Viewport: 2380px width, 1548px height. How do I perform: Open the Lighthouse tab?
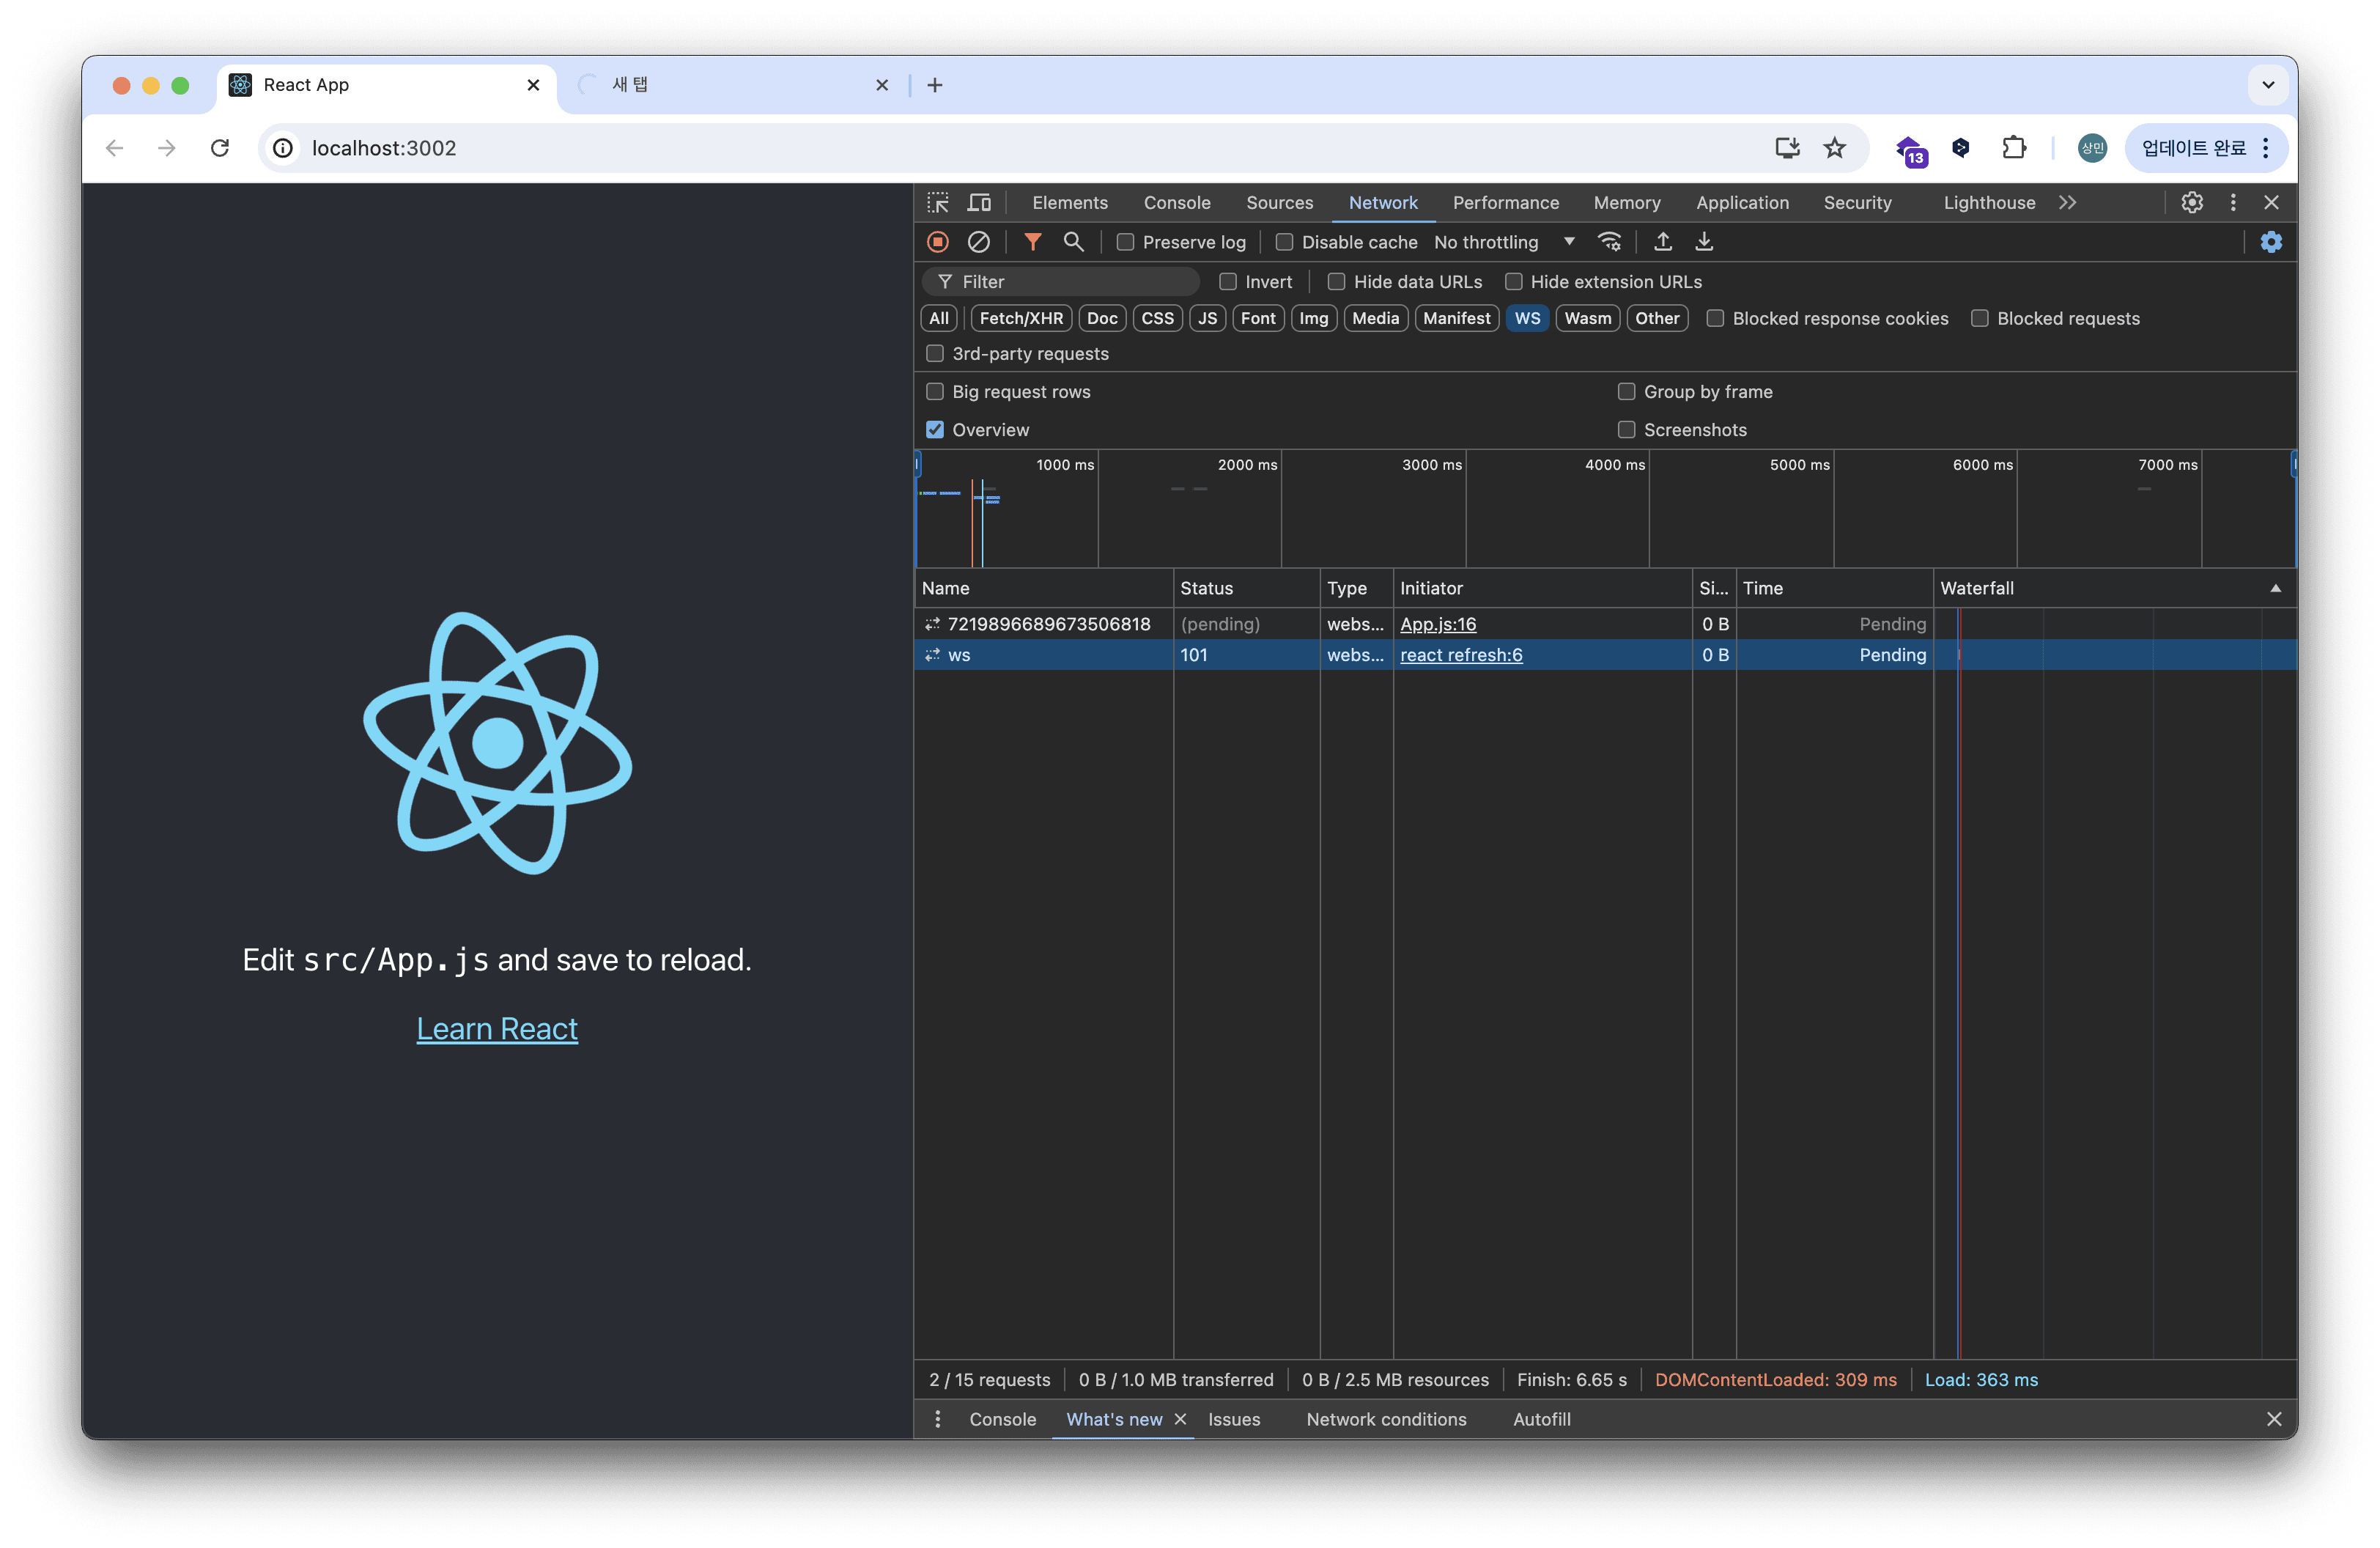coord(1989,203)
